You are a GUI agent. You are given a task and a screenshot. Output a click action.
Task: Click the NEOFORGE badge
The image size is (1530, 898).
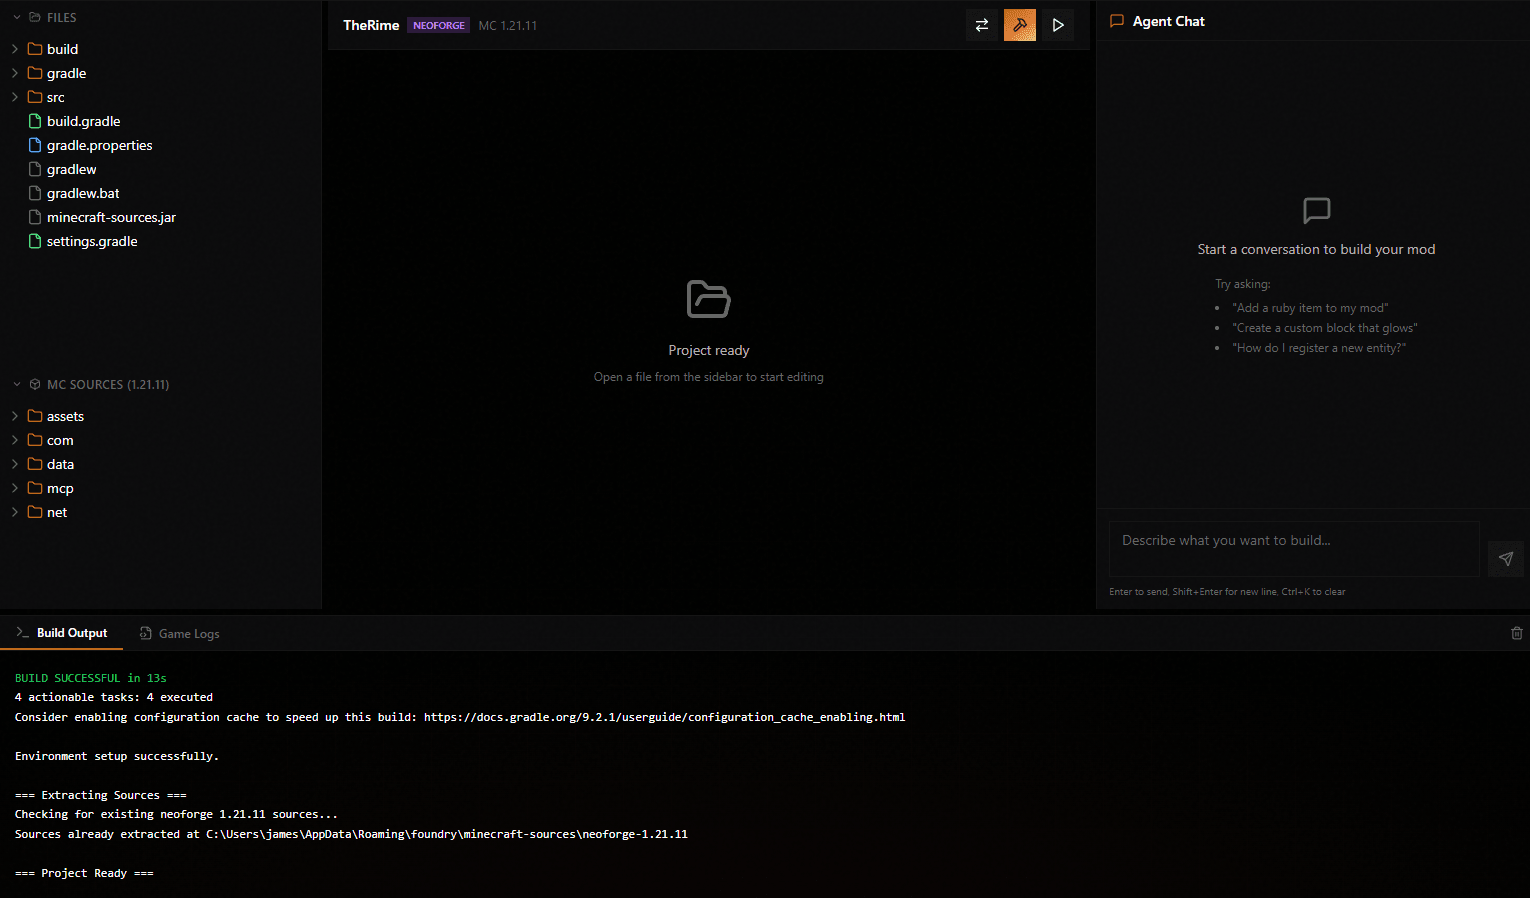coord(438,25)
